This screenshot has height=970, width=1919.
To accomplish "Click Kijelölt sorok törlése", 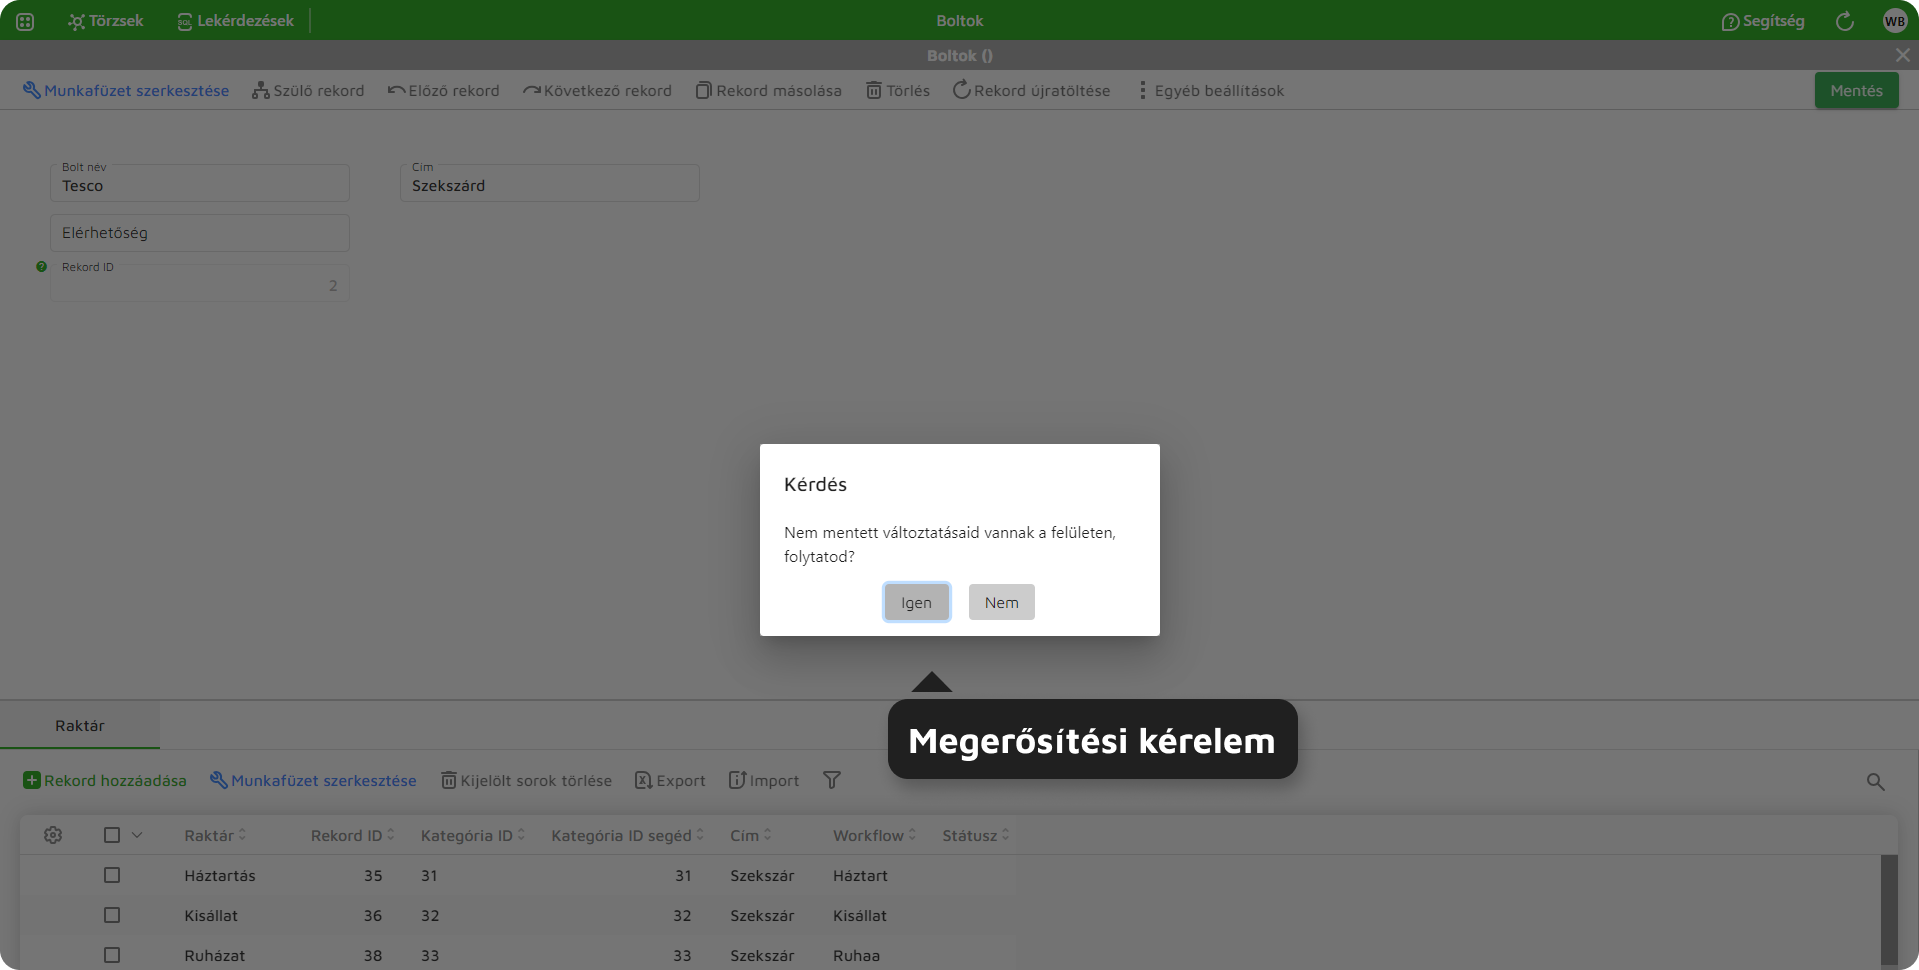I will click(527, 780).
